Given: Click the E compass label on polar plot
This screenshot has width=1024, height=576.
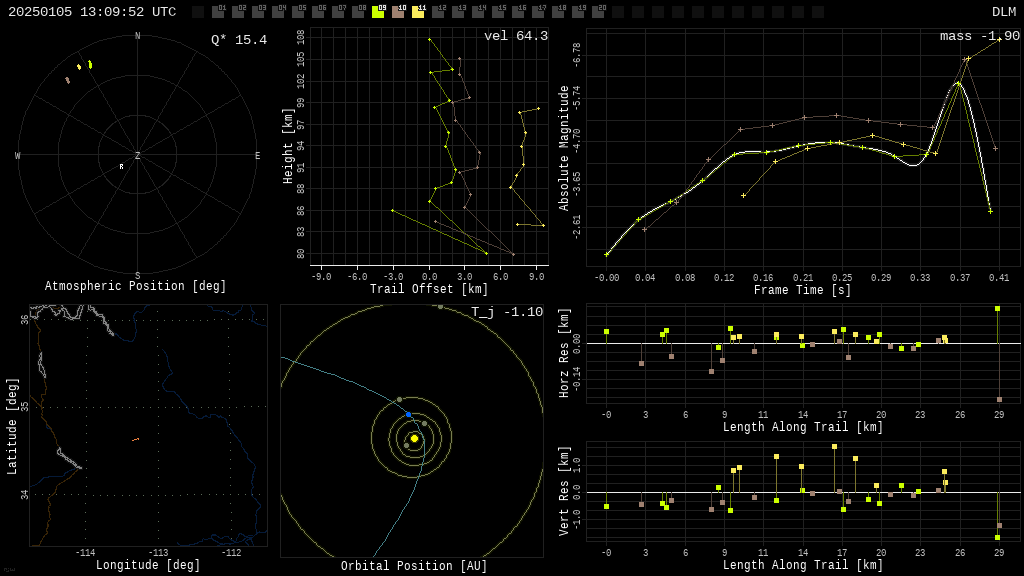Looking at the screenshot, I should 257,155.
